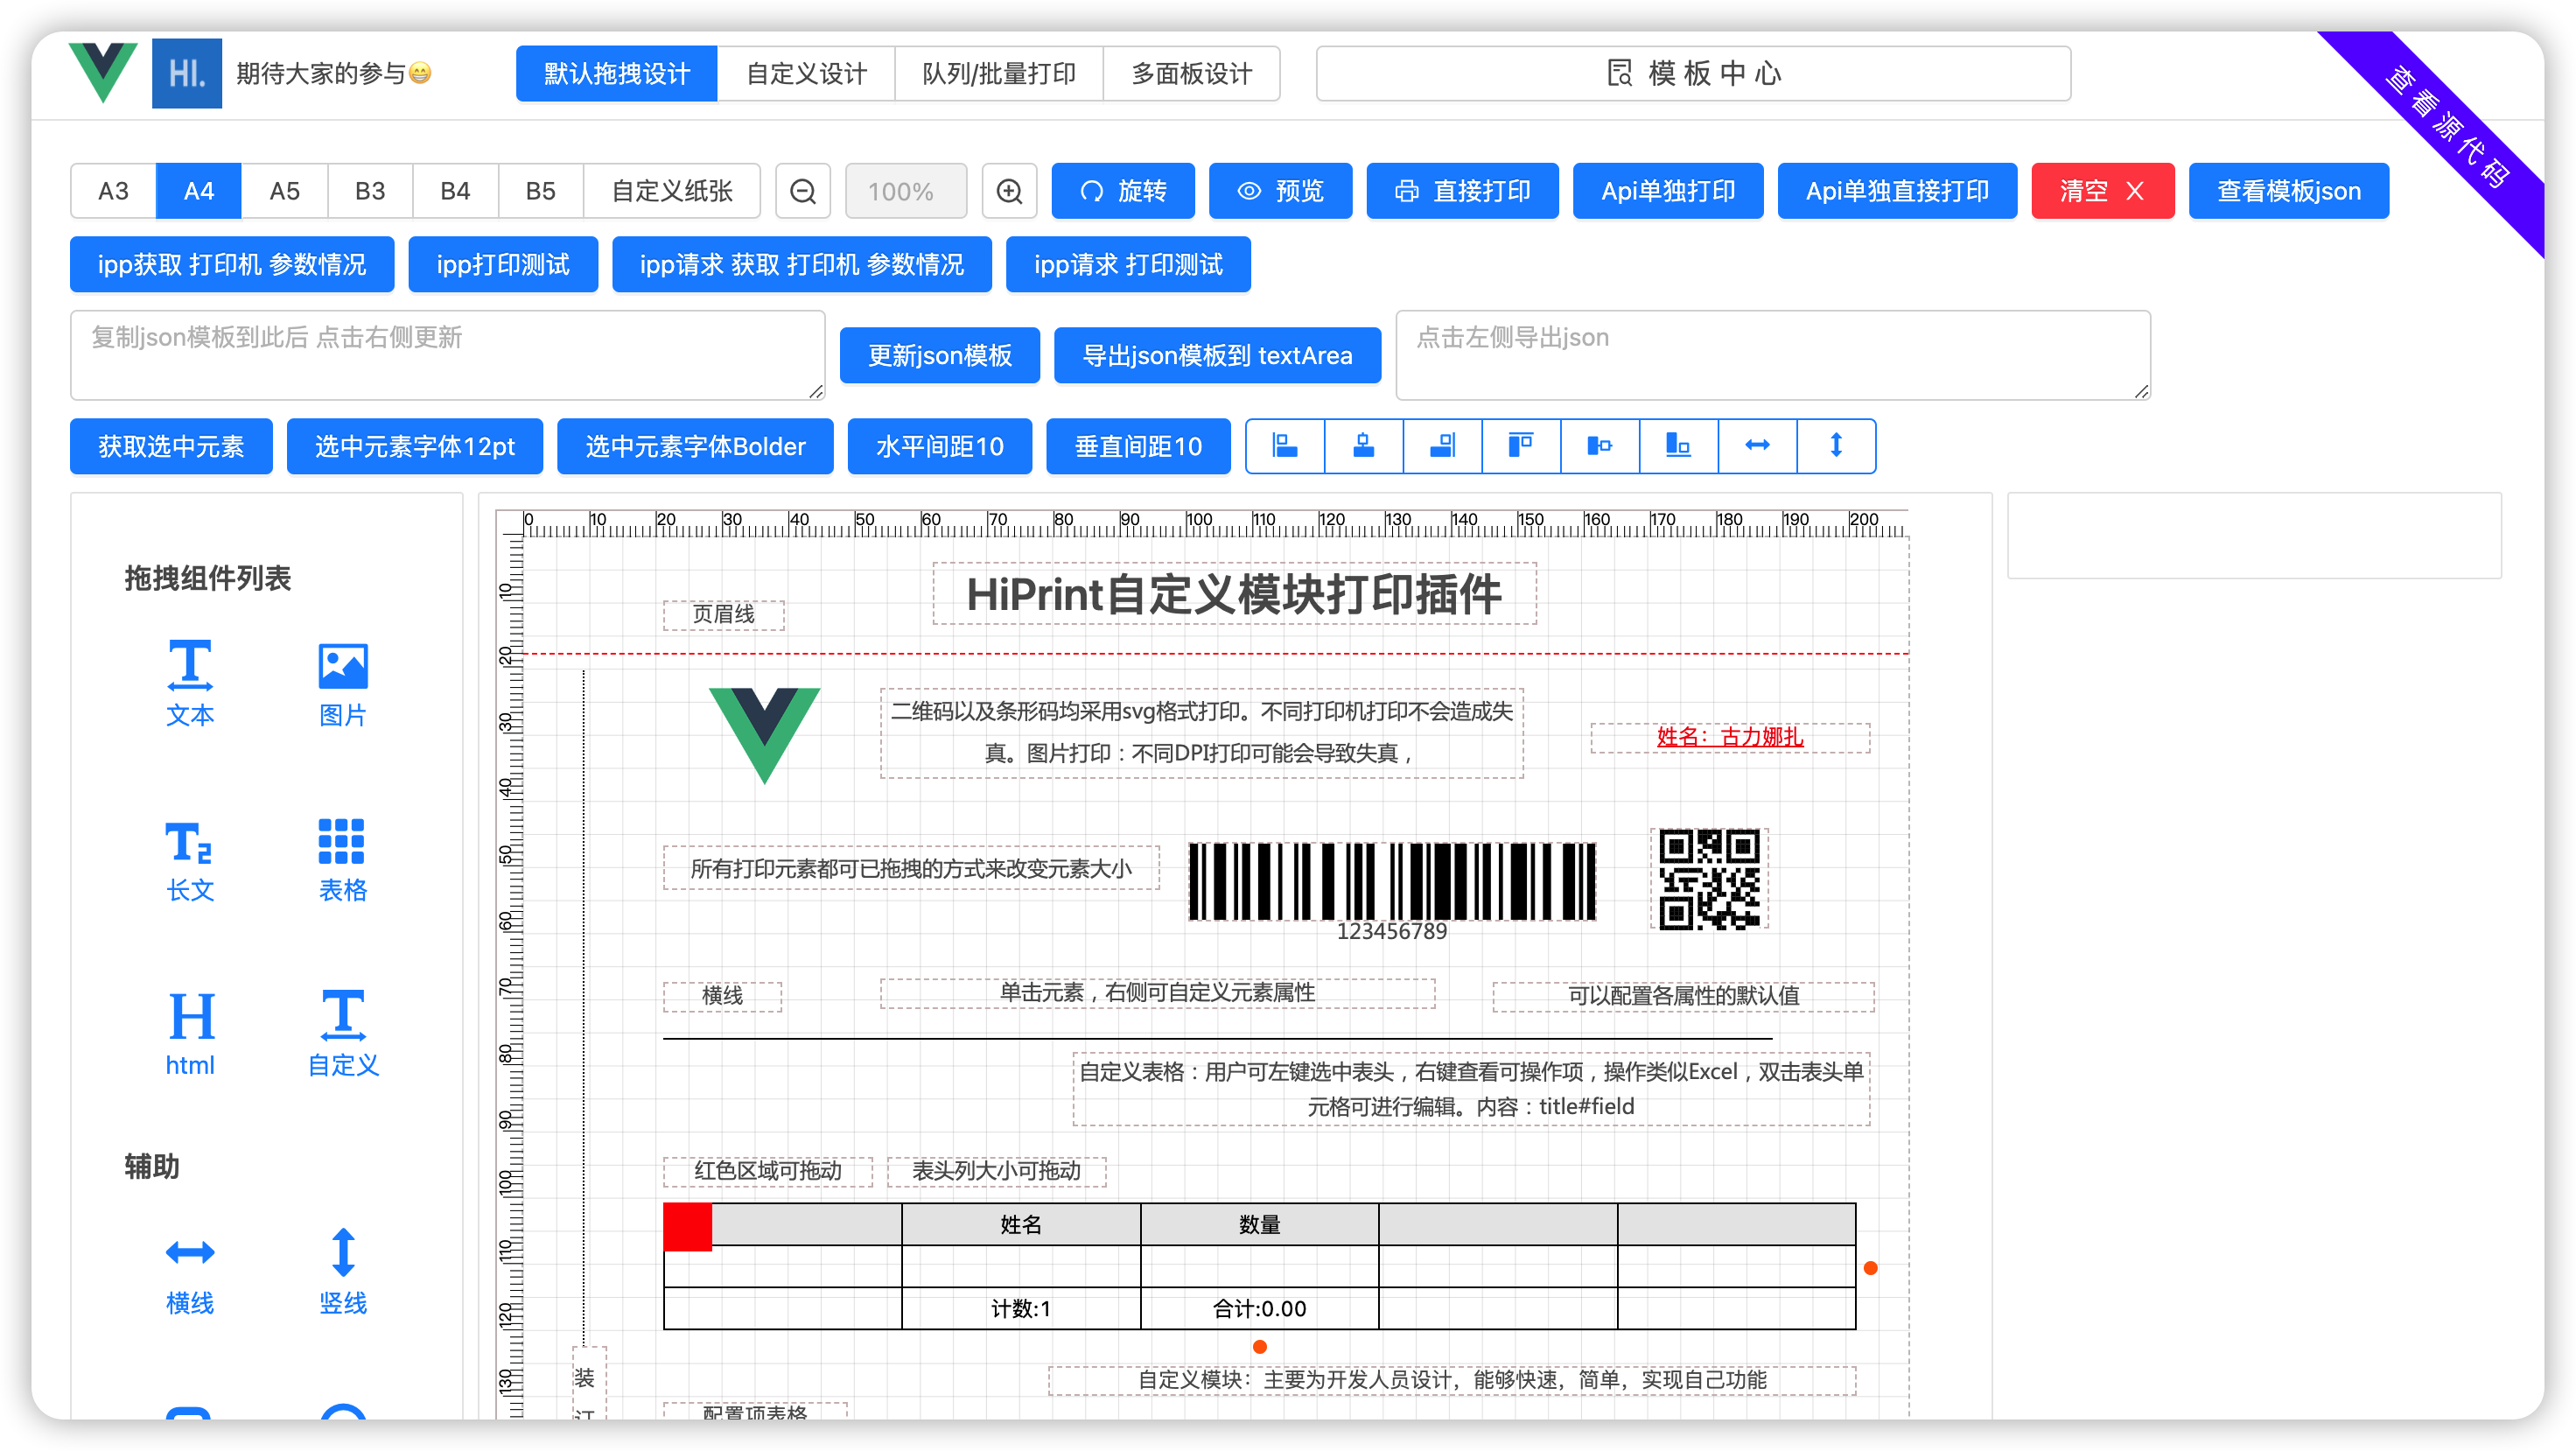
Task: Click 垂直间距10 button
Action: point(1138,446)
